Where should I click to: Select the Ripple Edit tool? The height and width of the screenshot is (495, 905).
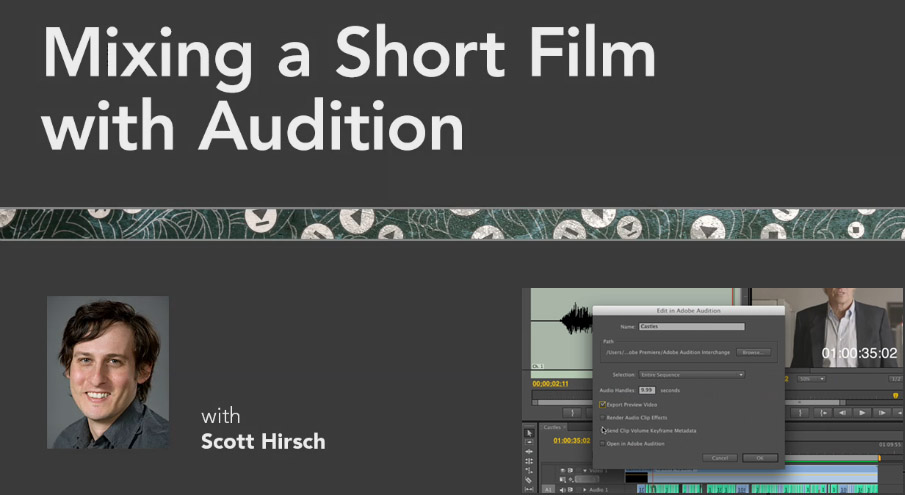[x=529, y=452]
